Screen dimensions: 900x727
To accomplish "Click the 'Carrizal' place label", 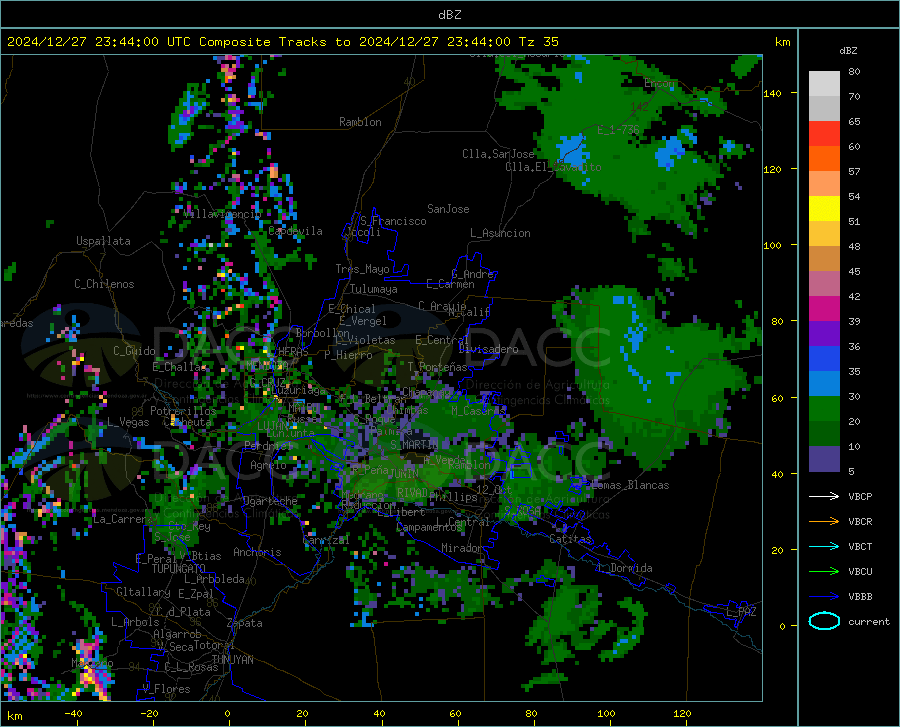I will coord(326,541).
